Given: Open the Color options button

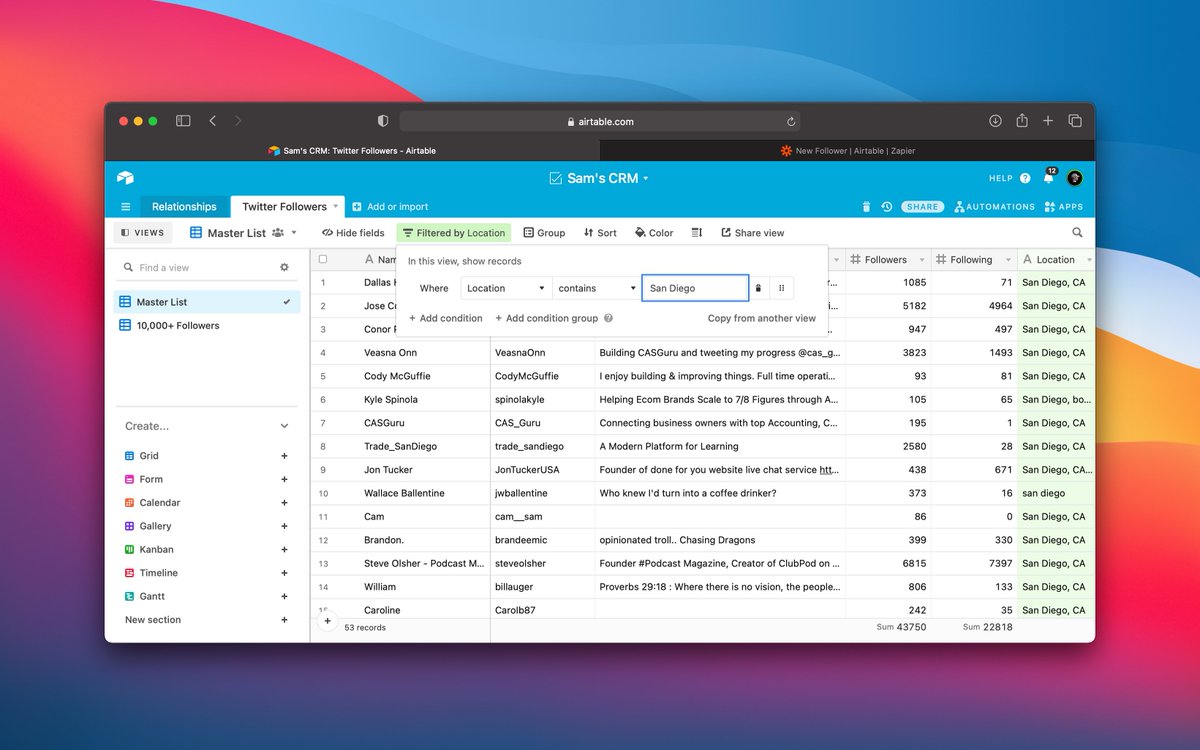Looking at the screenshot, I should click(x=654, y=233).
